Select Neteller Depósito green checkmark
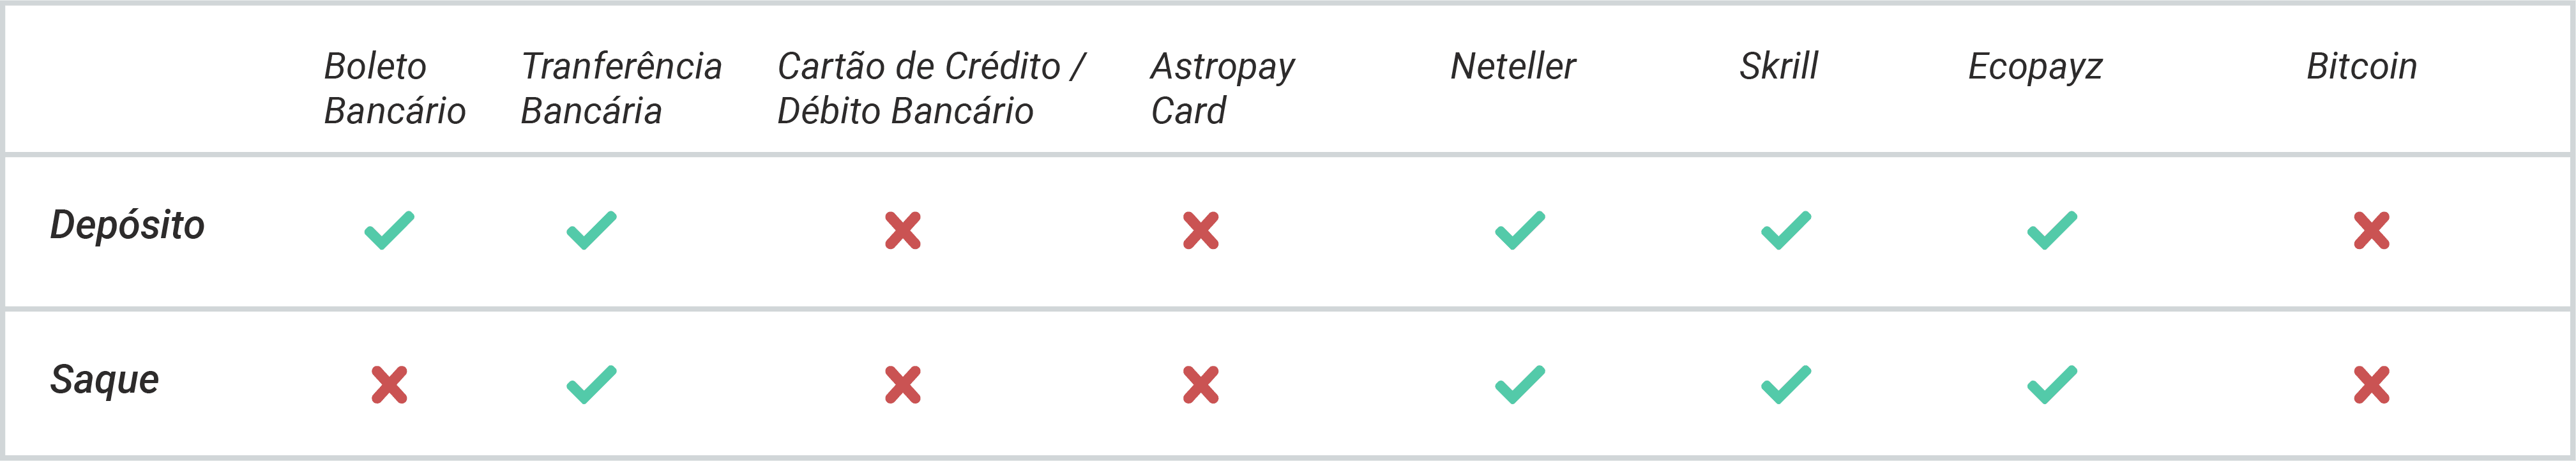This screenshot has height=461, width=2576. point(1520,230)
